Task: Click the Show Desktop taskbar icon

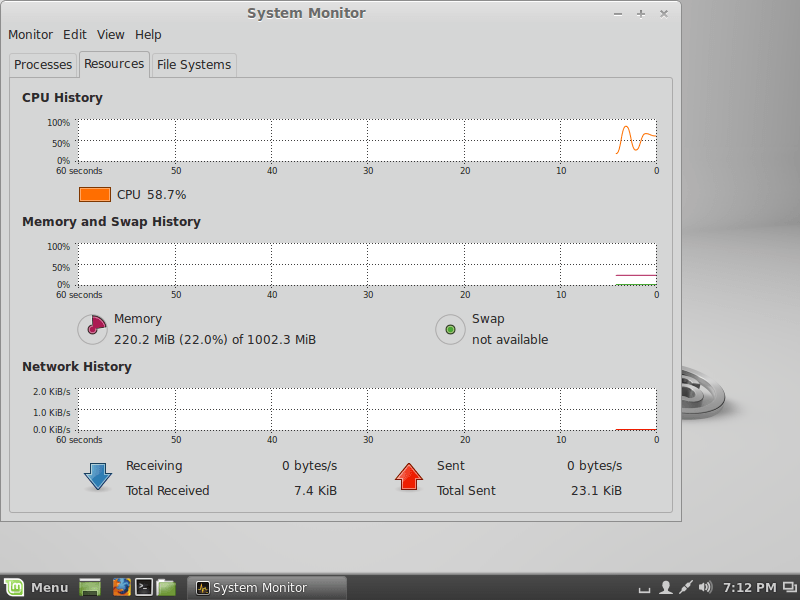Action: tap(90, 587)
